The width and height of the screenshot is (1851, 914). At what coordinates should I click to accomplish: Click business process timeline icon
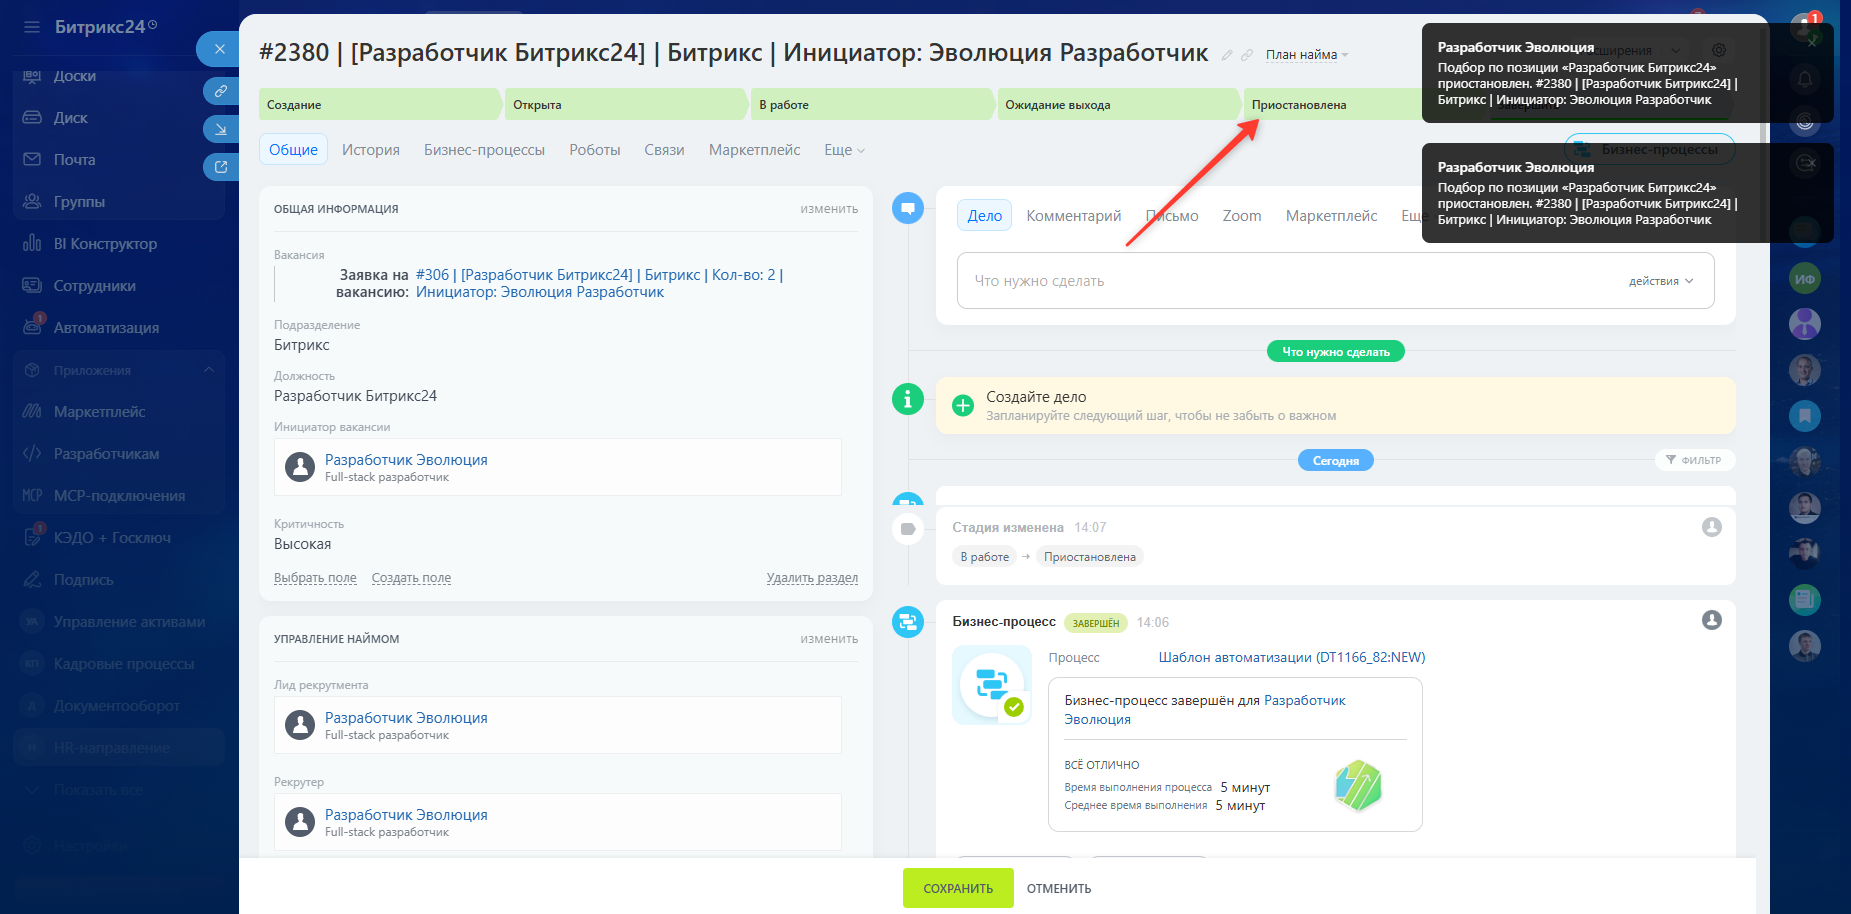[x=908, y=622]
